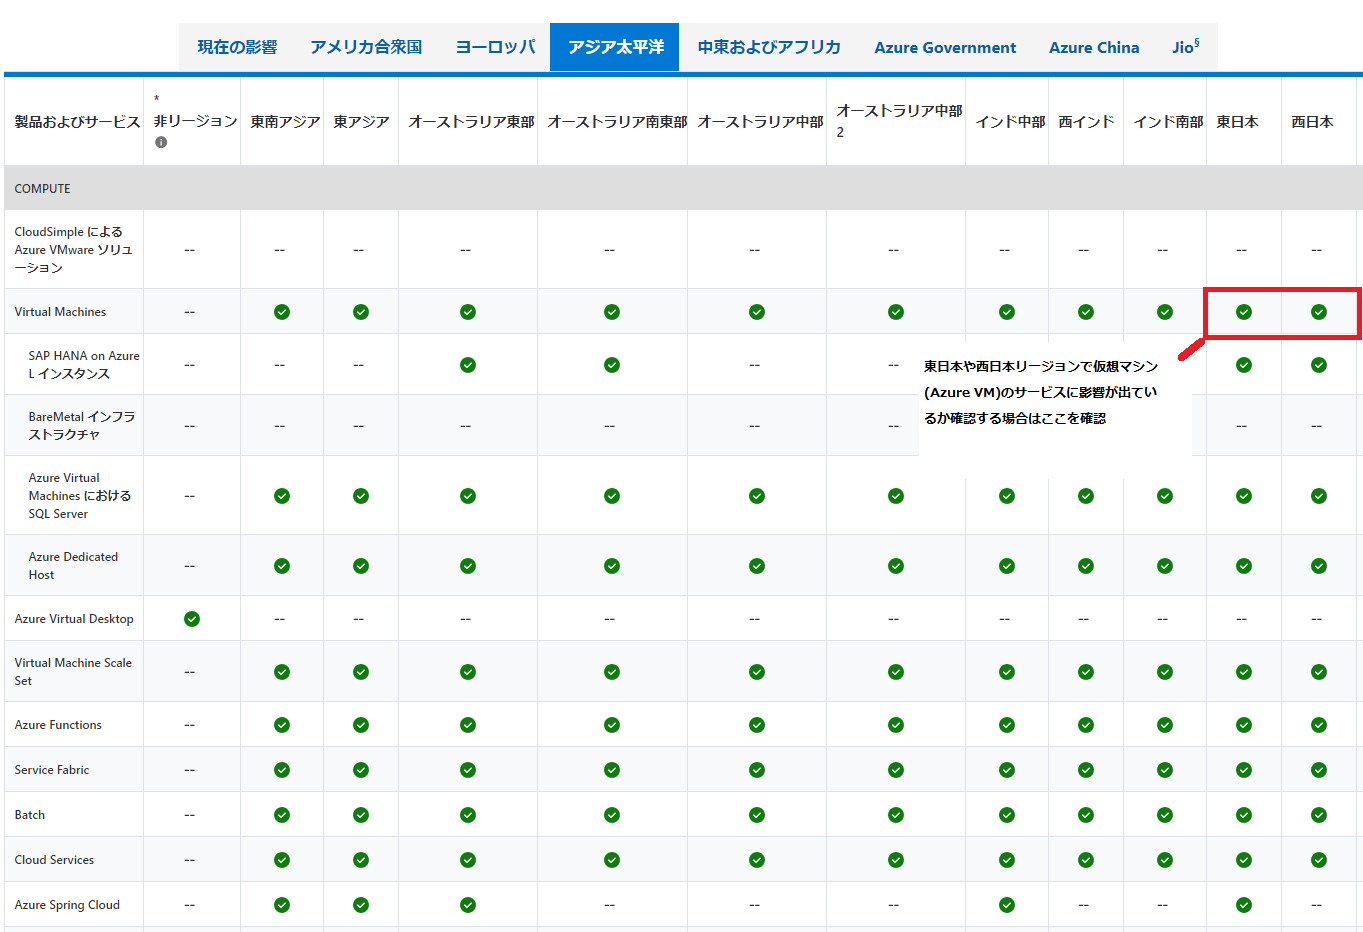This screenshot has height=932, width=1363.
Task: Click the SAP HANA on Azure row label
Action: [84, 365]
